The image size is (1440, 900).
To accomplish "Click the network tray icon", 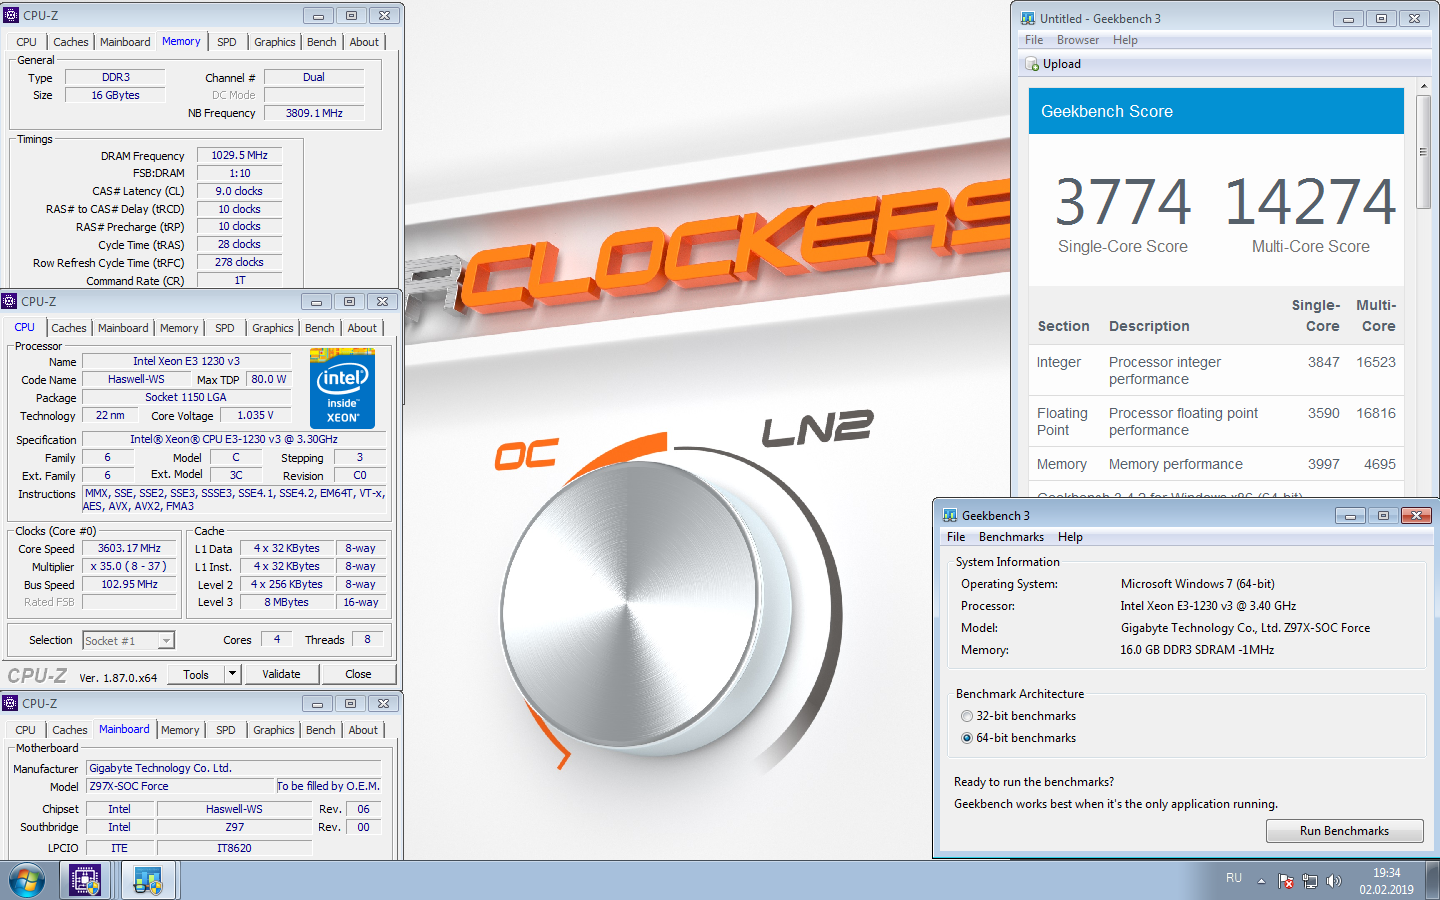I will pos(1310,881).
